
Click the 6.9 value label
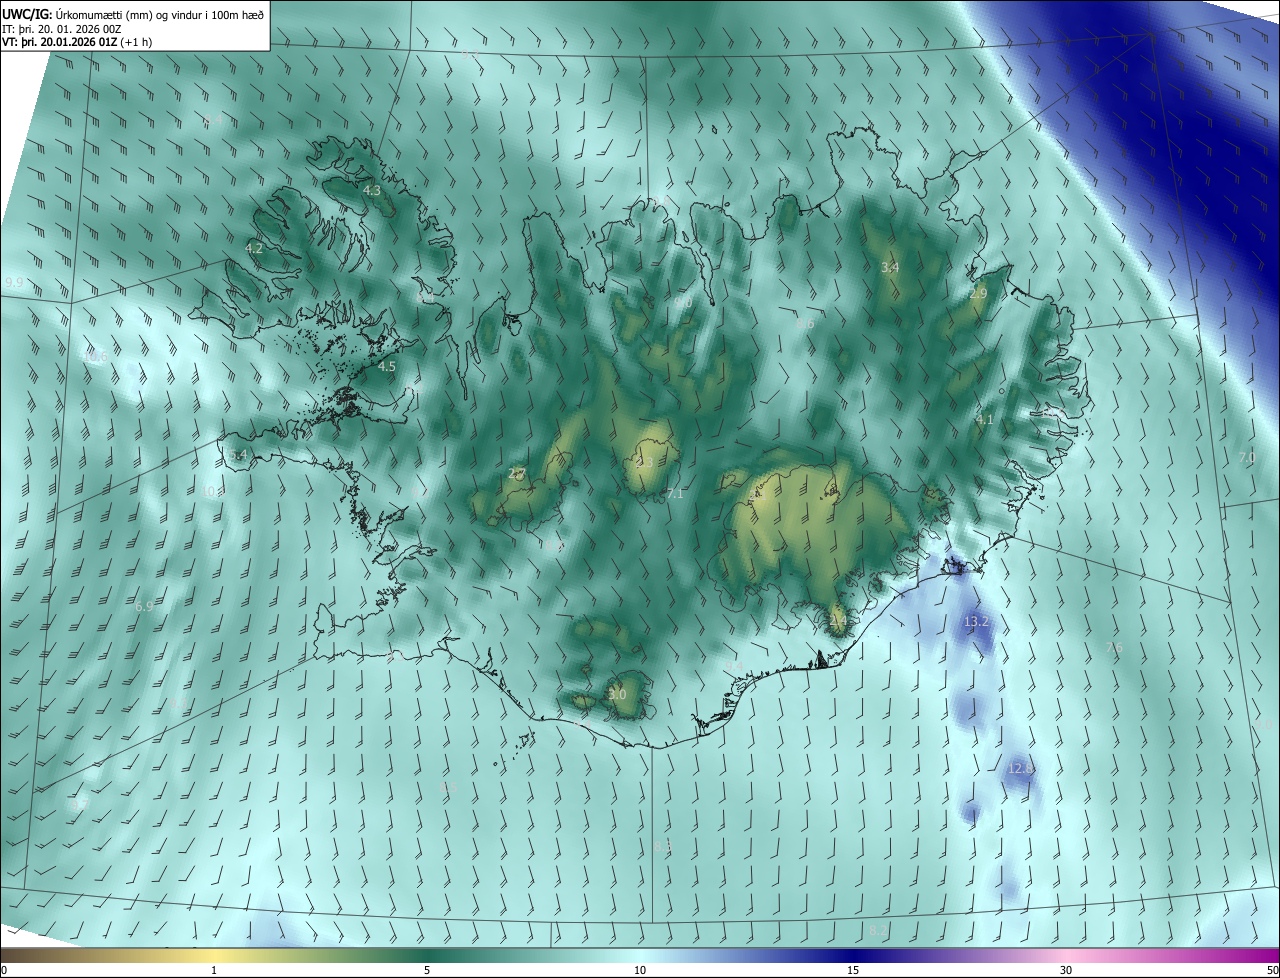144,607
